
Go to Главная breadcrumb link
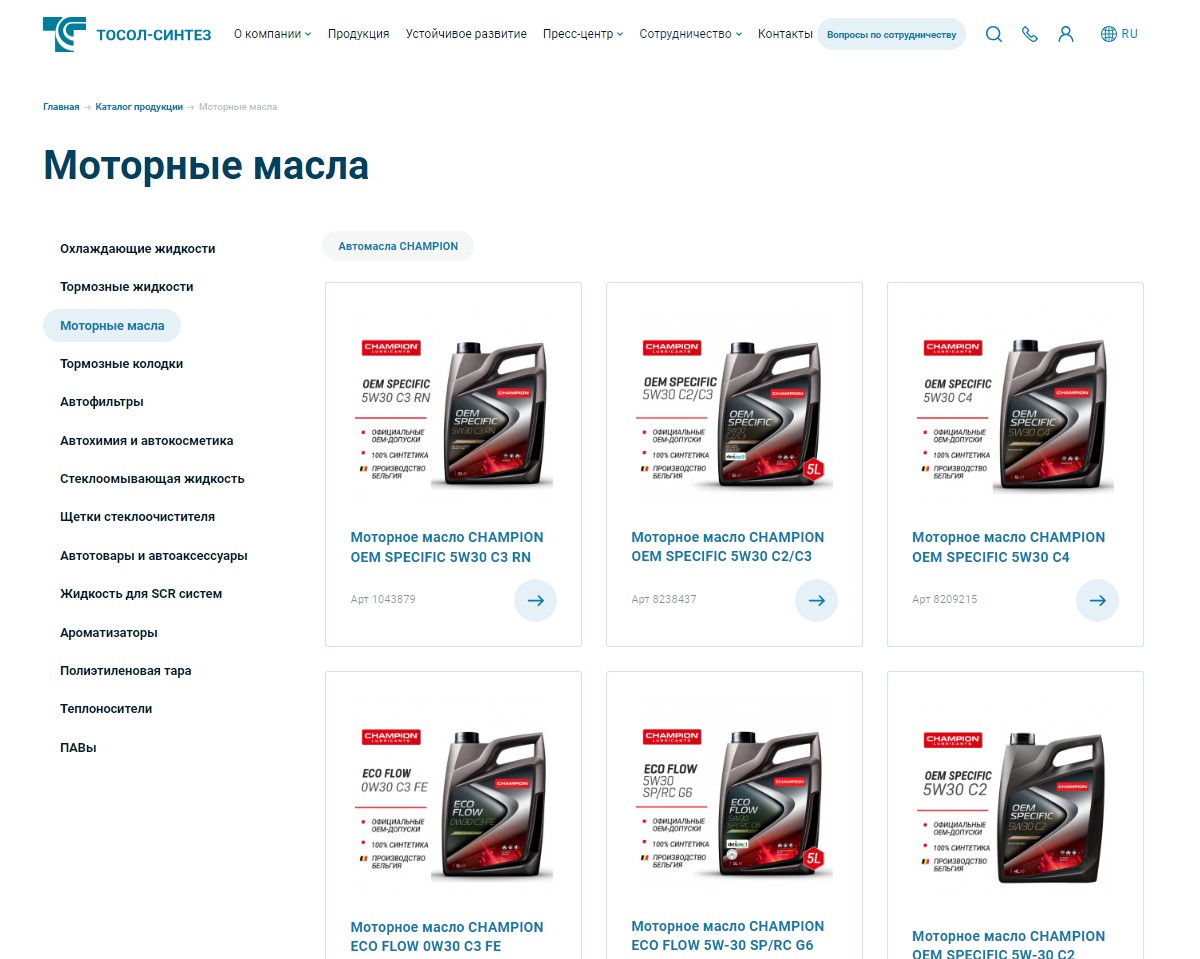point(61,107)
